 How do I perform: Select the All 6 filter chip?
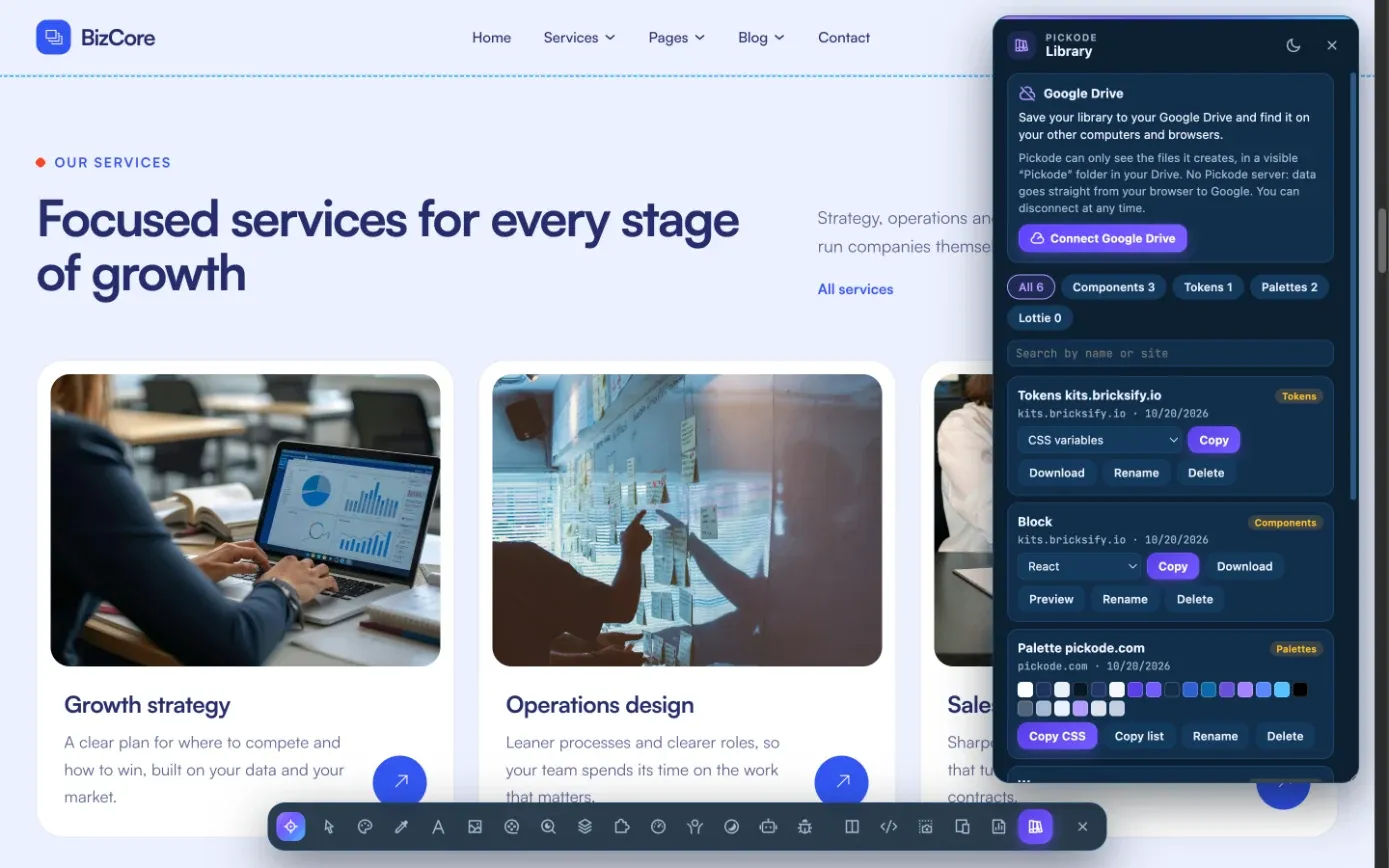[x=1031, y=287]
